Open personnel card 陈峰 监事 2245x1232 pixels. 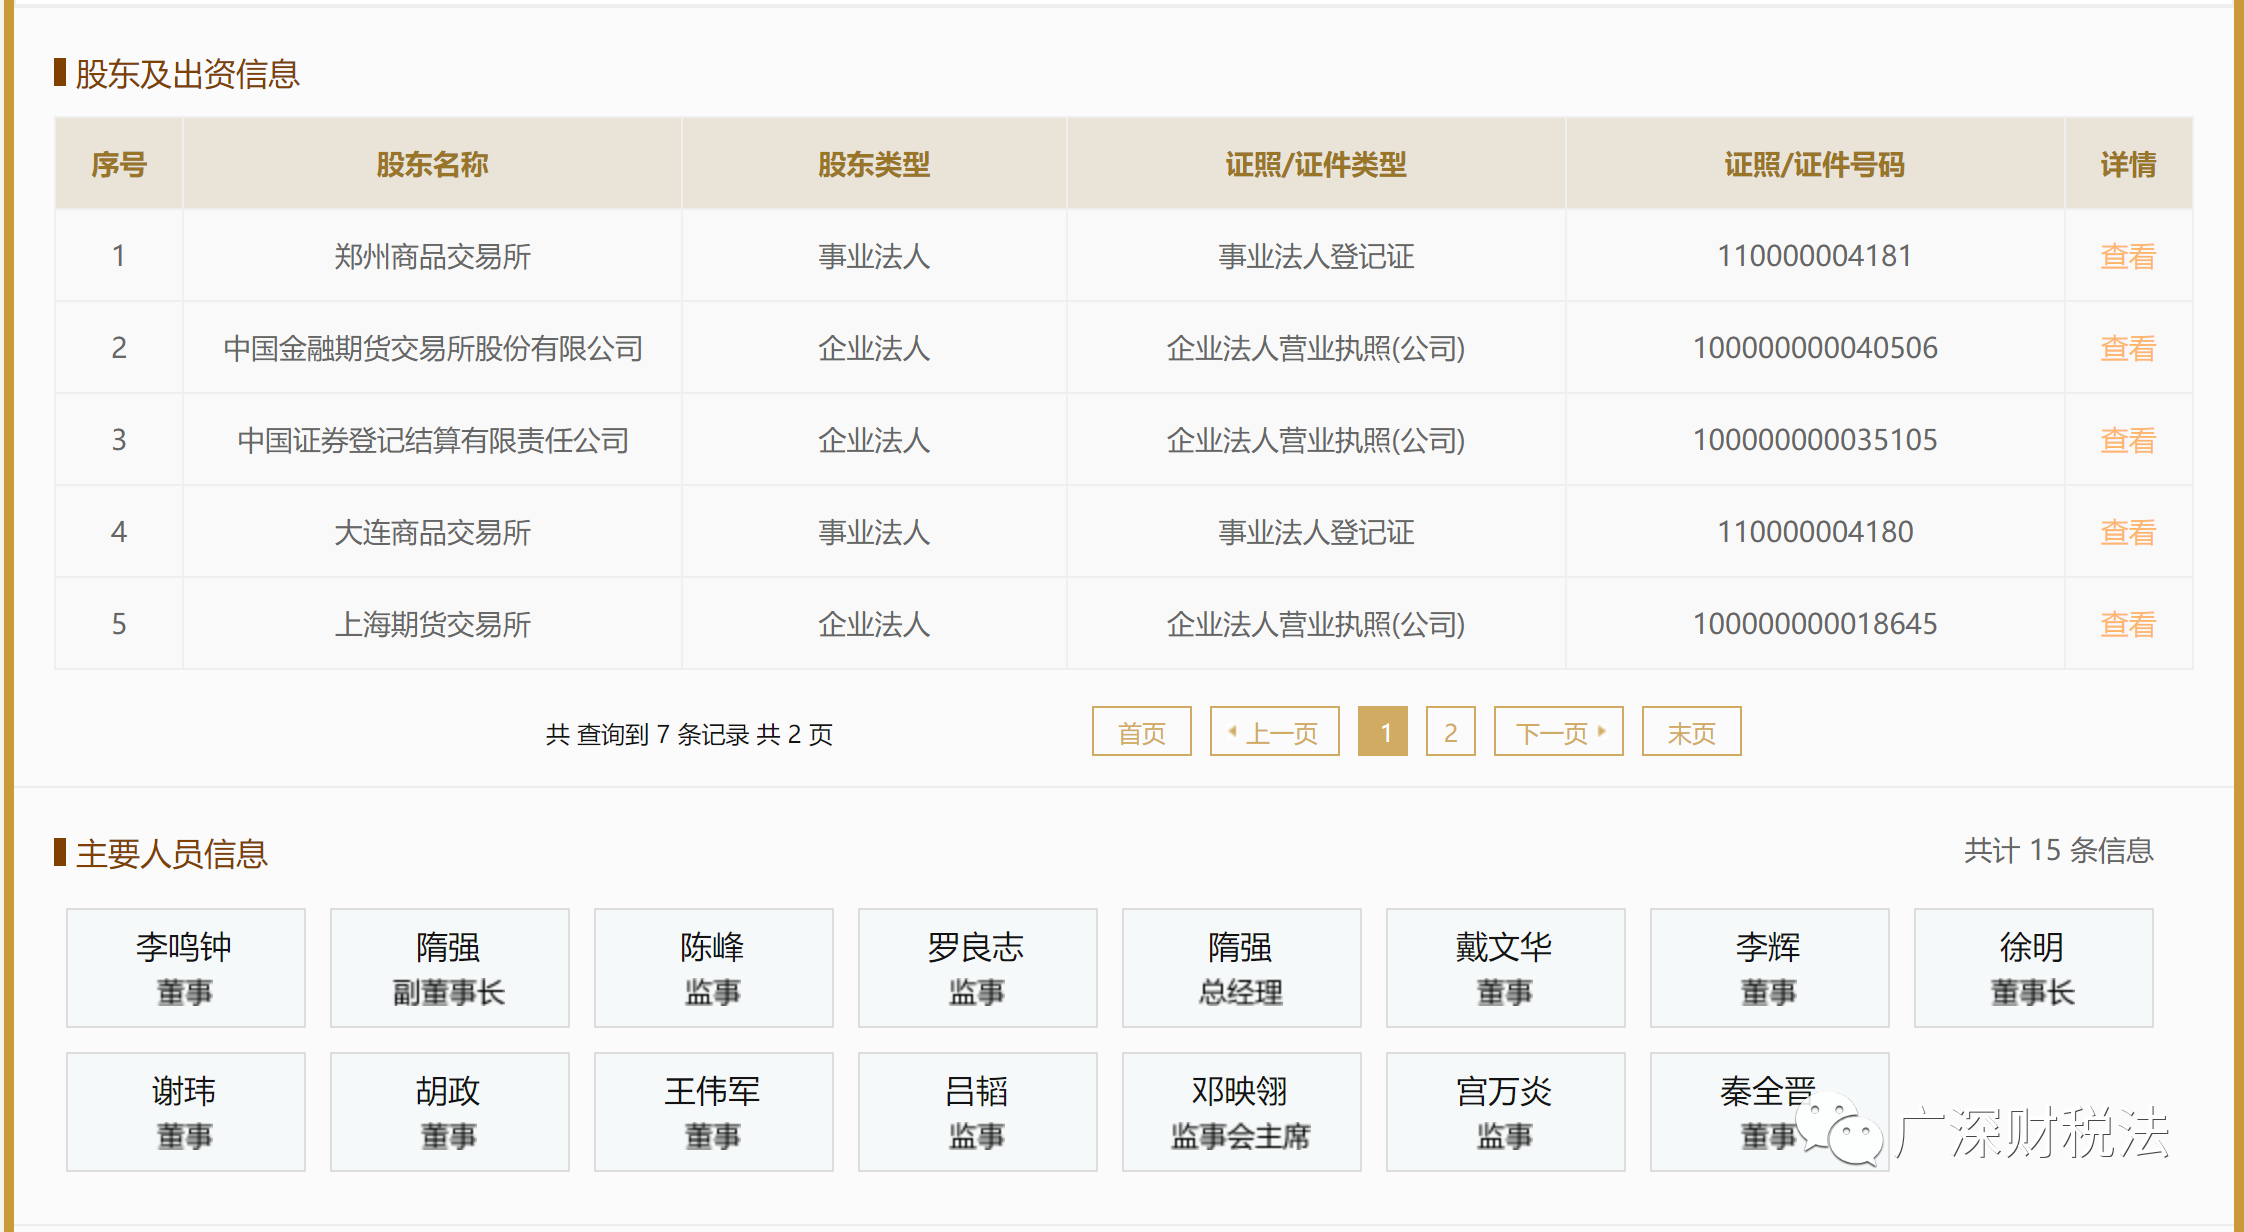714,968
